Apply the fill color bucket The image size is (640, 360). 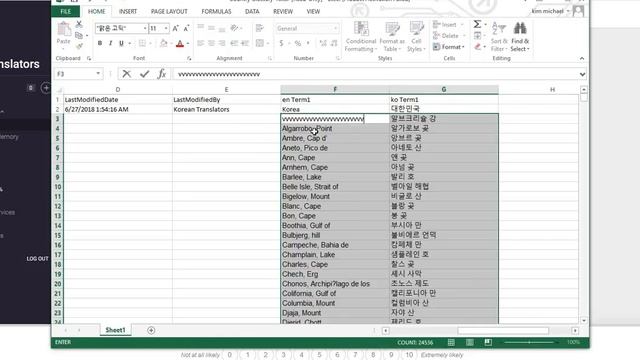[x=163, y=43]
